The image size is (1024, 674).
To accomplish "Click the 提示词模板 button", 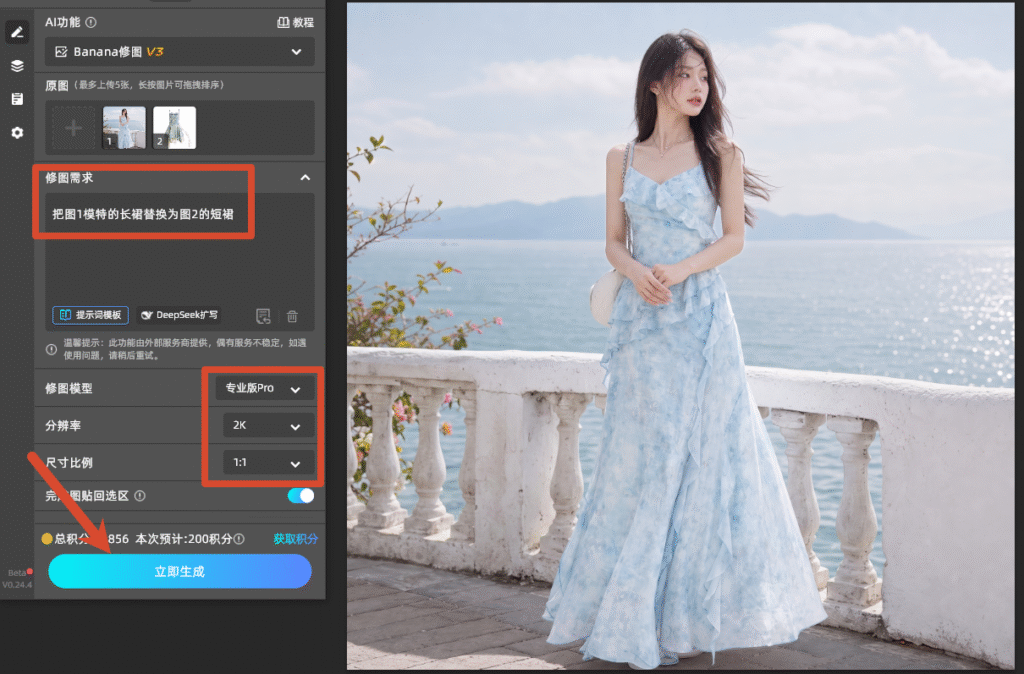I will point(90,315).
